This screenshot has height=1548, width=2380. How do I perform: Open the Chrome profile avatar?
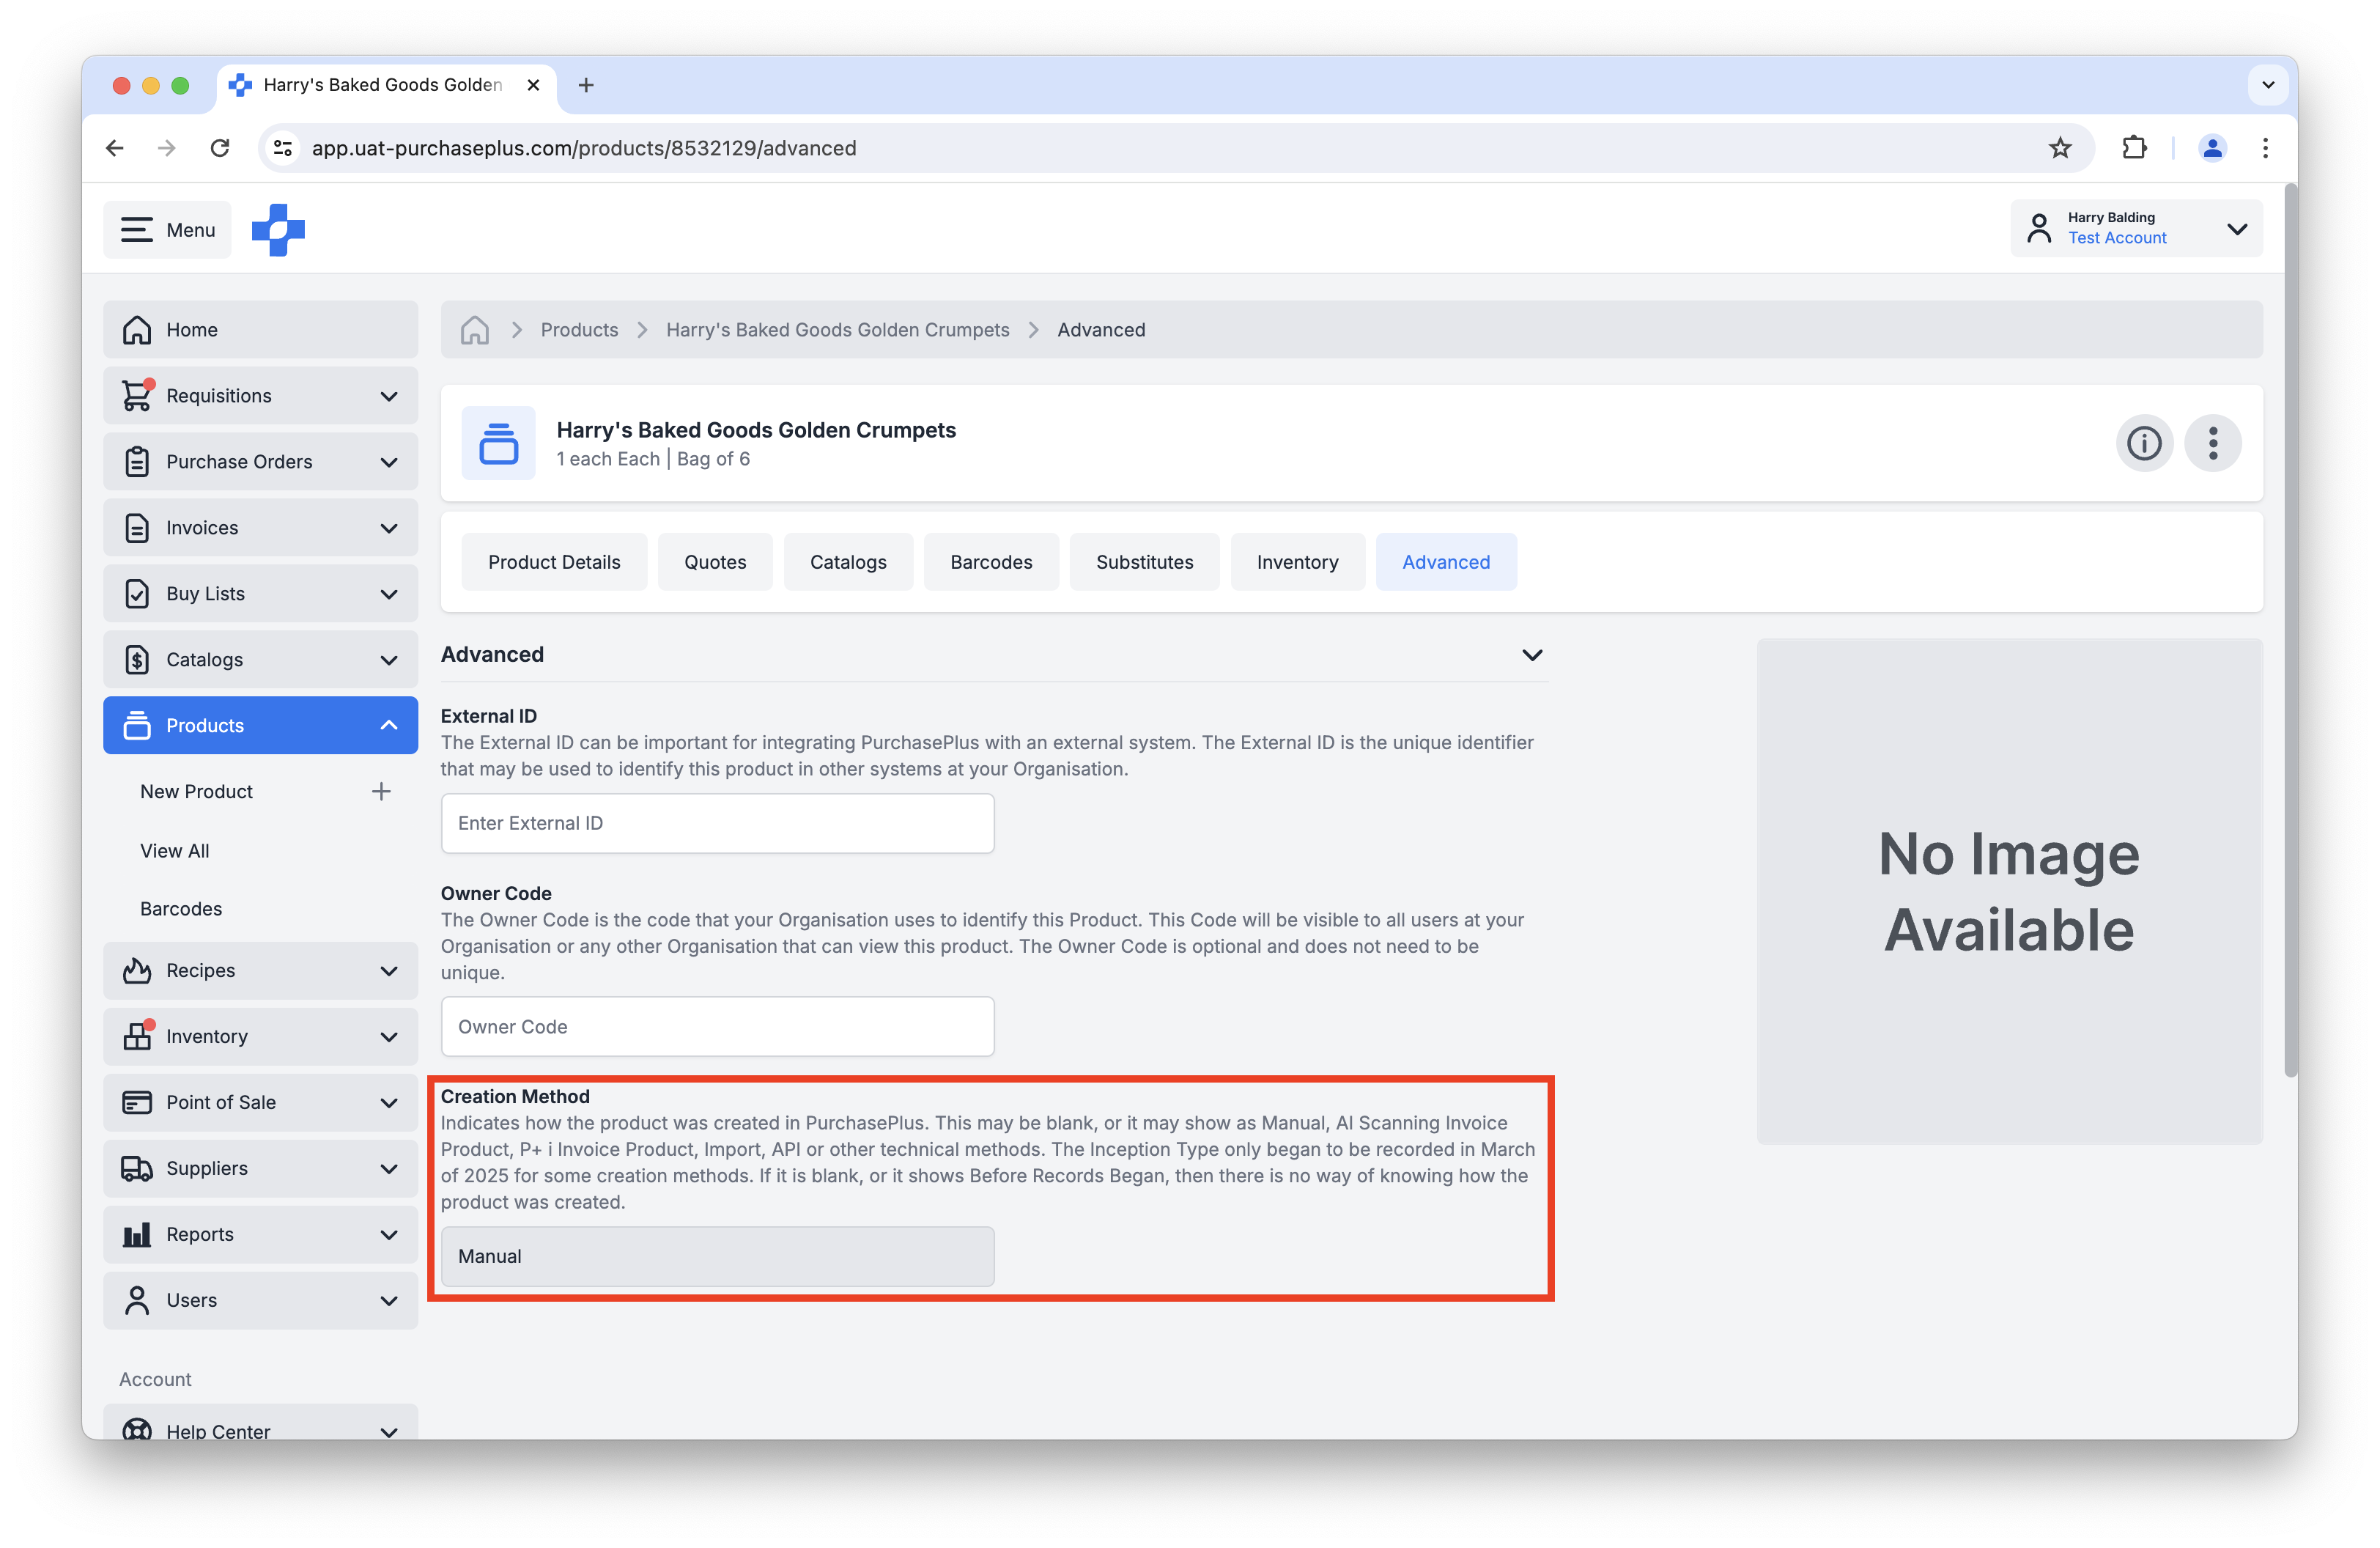[2212, 148]
